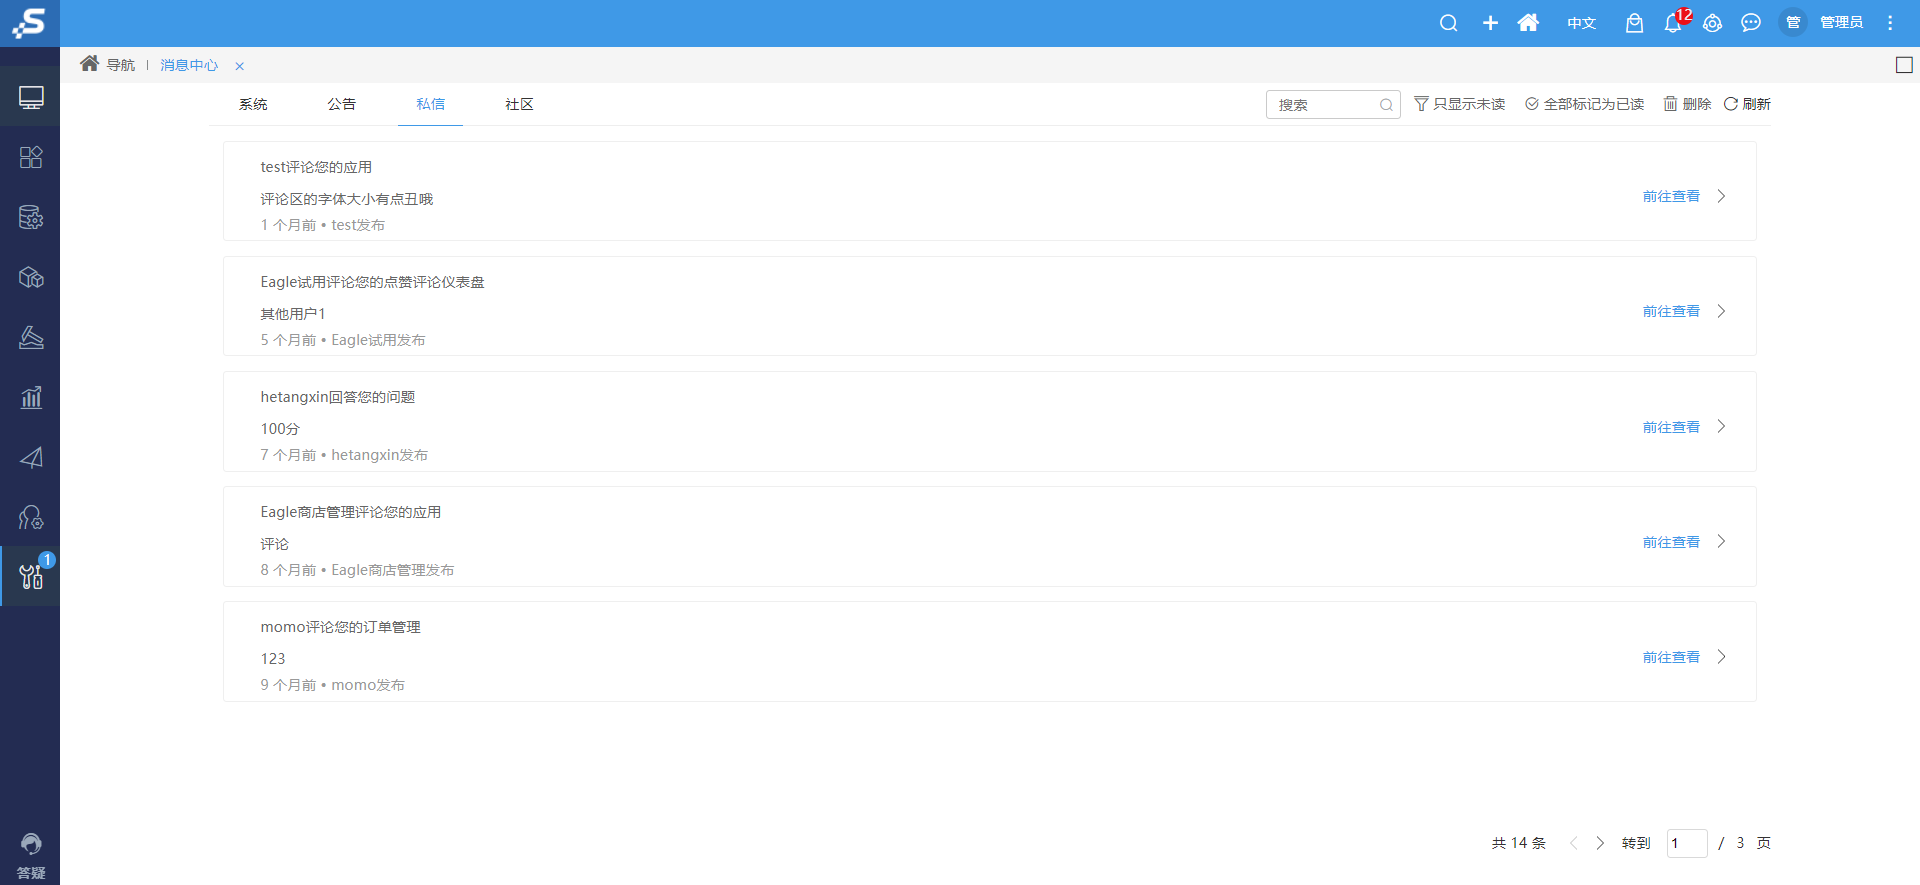Open the three-dot more menu
This screenshot has height=885, width=1920.
pos(1890,23)
